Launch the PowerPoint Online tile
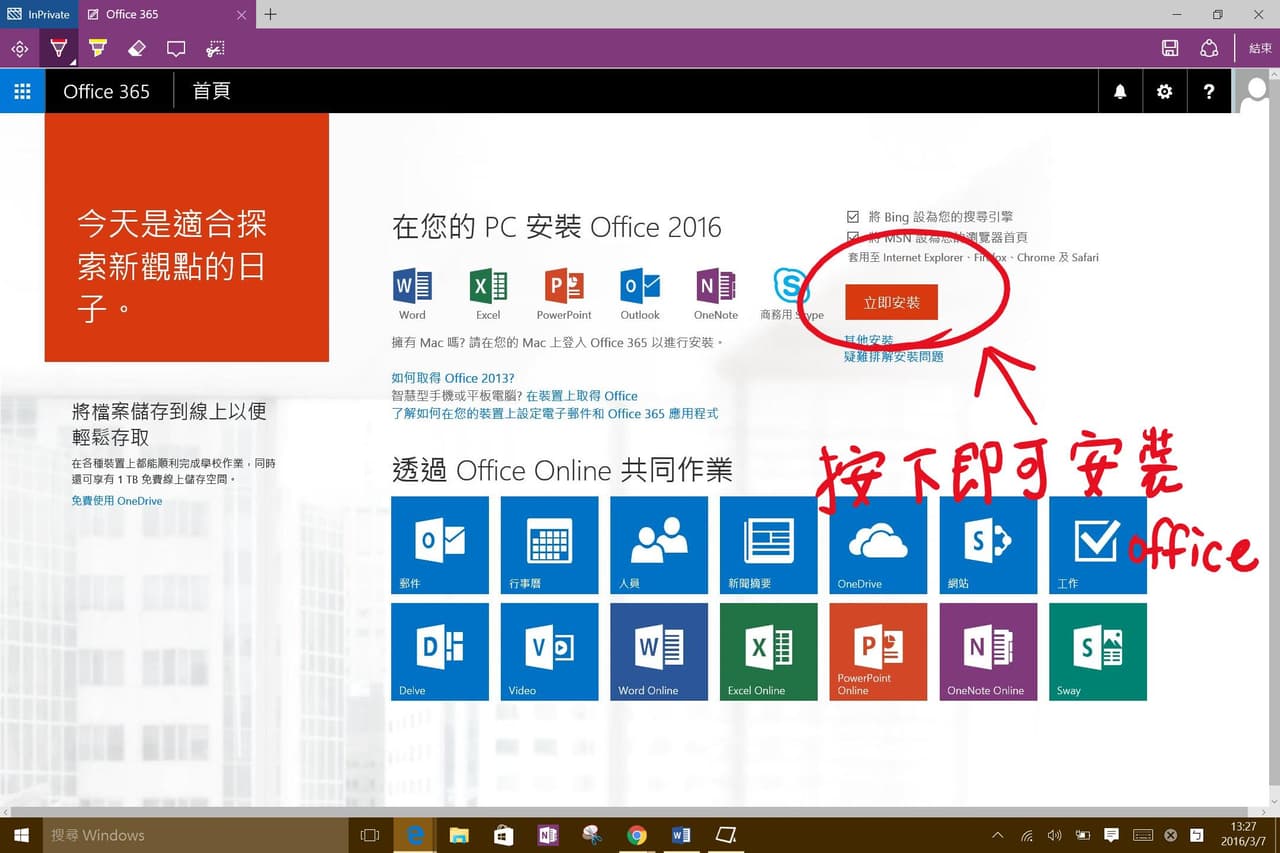Image resolution: width=1280 pixels, height=853 pixels. point(878,652)
